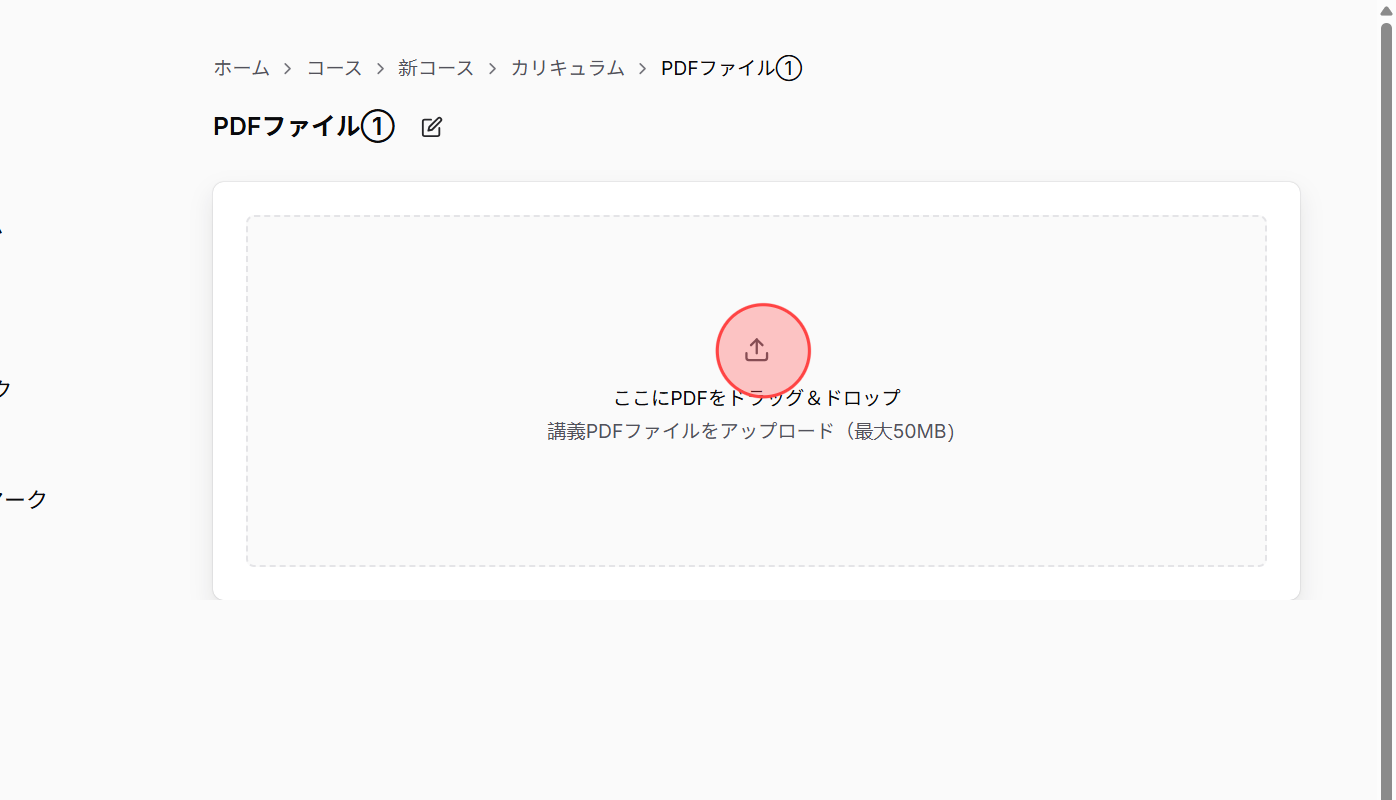The image size is (1396, 800).
Task: Open the 新コース breadcrumb entry
Action: [x=436, y=68]
